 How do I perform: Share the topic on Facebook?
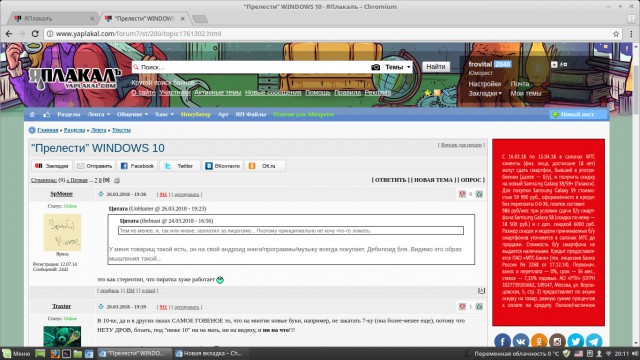pyautogui.click(x=138, y=166)
